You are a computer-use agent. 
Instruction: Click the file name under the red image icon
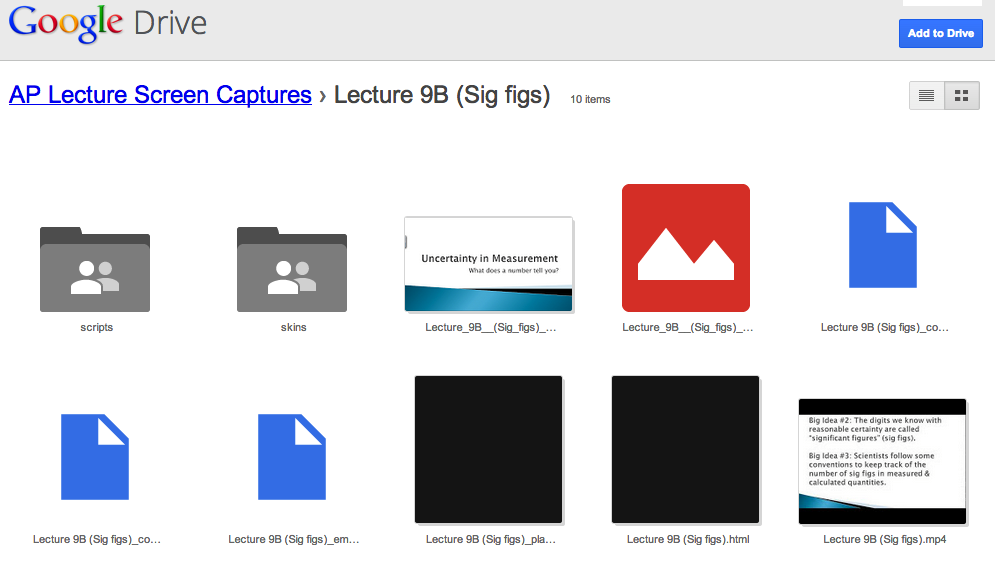click(687, 327)
